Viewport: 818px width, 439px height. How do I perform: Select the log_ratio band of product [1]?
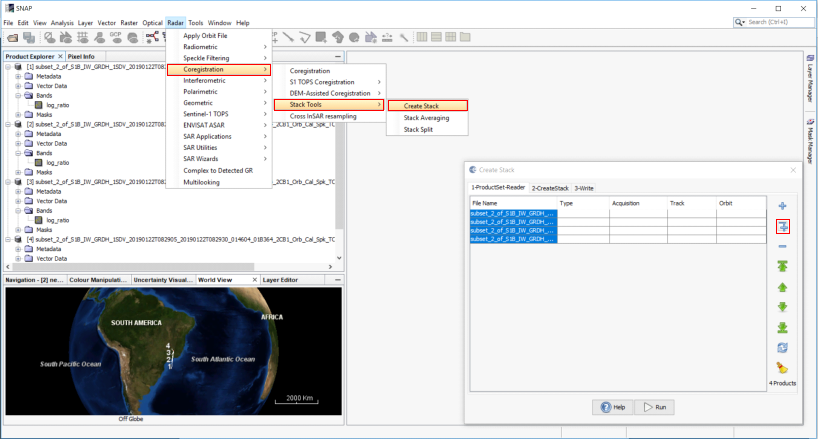tap(57, 105)
